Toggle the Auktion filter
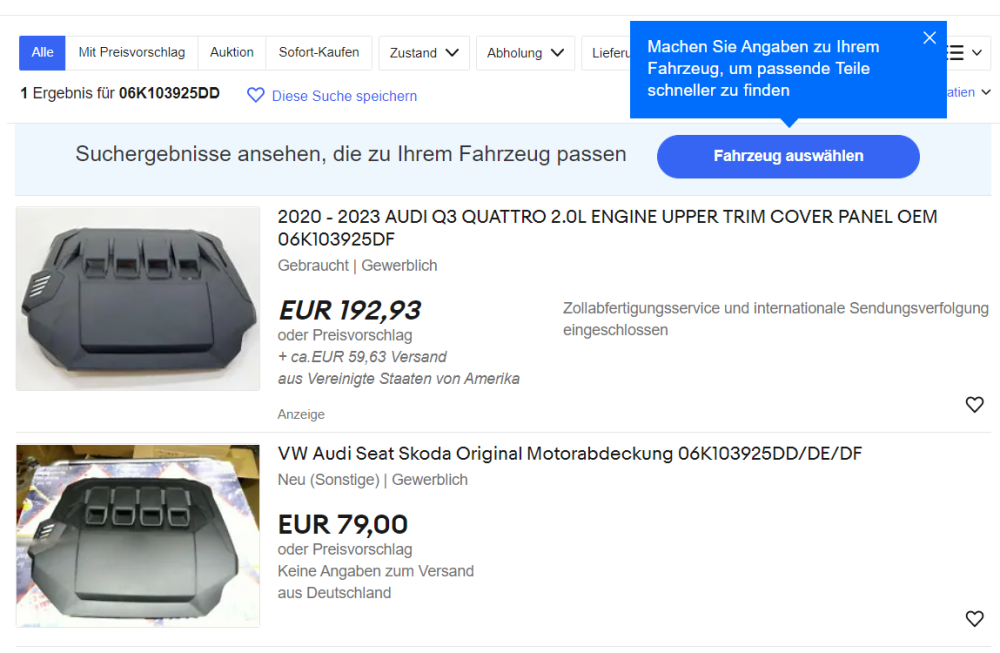Viewport: 1000px width, 653px height. coord(231,53)
